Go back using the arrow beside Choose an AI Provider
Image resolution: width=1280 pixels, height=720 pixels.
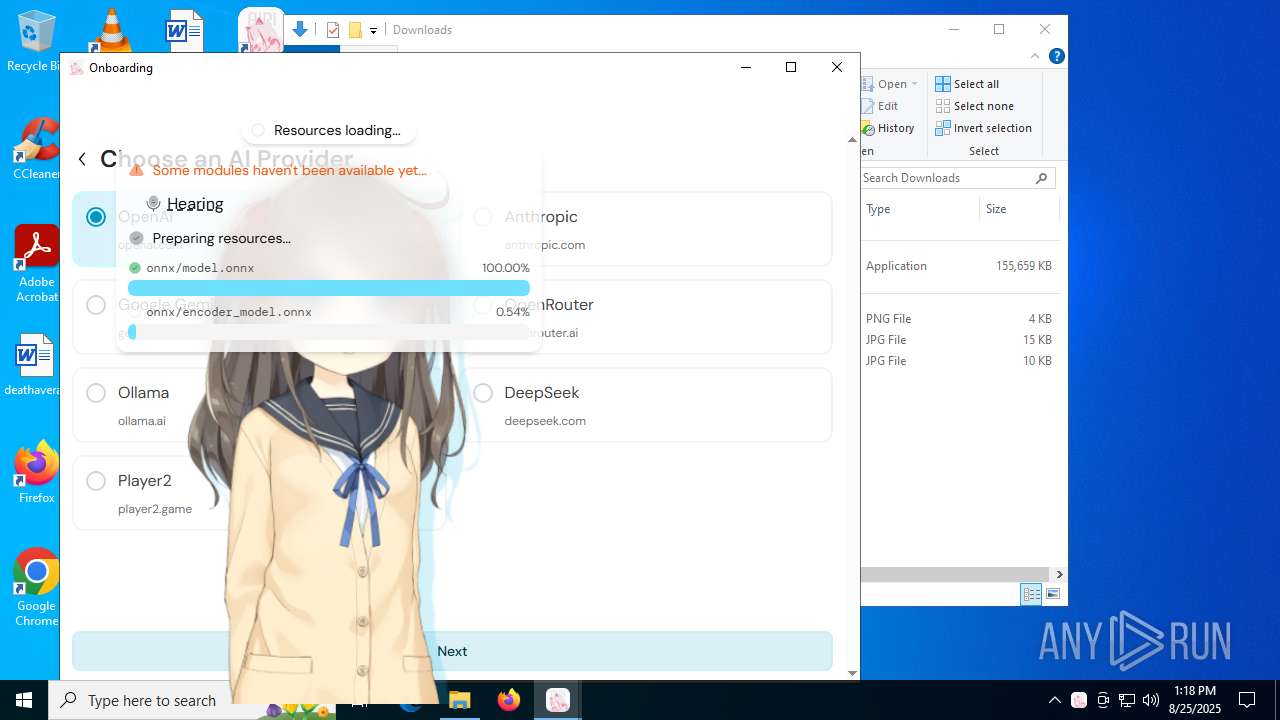coord(82,159)
